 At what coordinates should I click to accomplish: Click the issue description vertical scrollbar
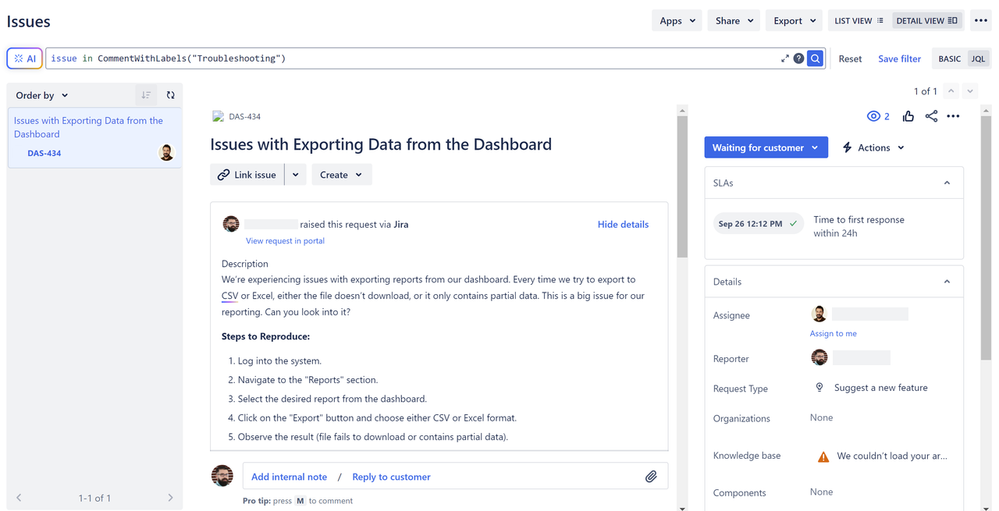coord(682,186)
